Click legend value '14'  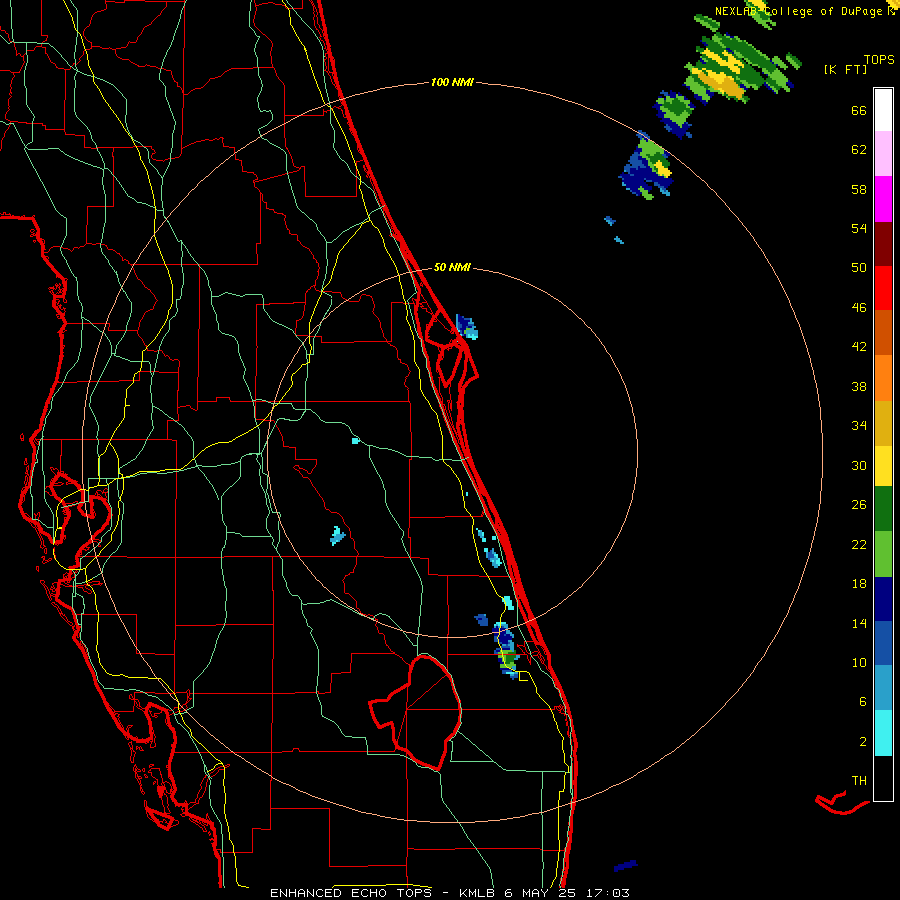point(859,623)
